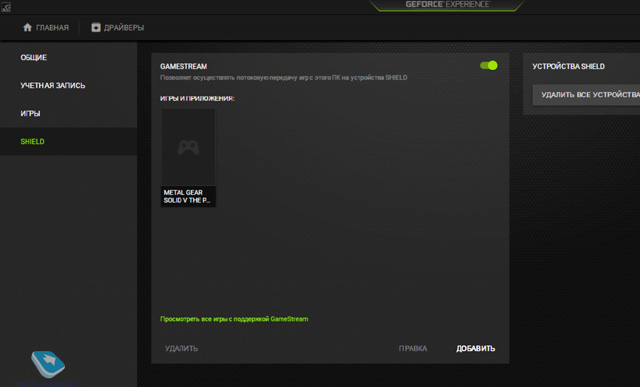Image resolution: width=640 pixels, height=387 pixels.
Task: Click Удалить все устройства button
Action: (x=587, y=95)
